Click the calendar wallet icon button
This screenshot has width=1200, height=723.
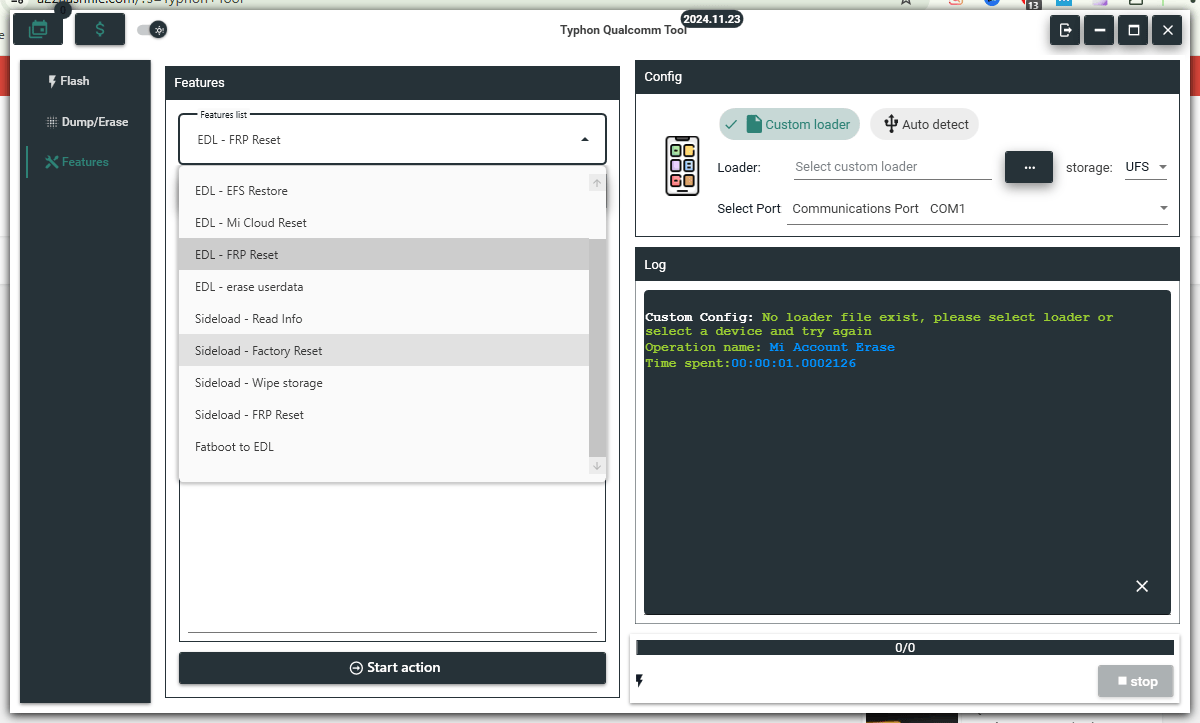tap(38, 29)
